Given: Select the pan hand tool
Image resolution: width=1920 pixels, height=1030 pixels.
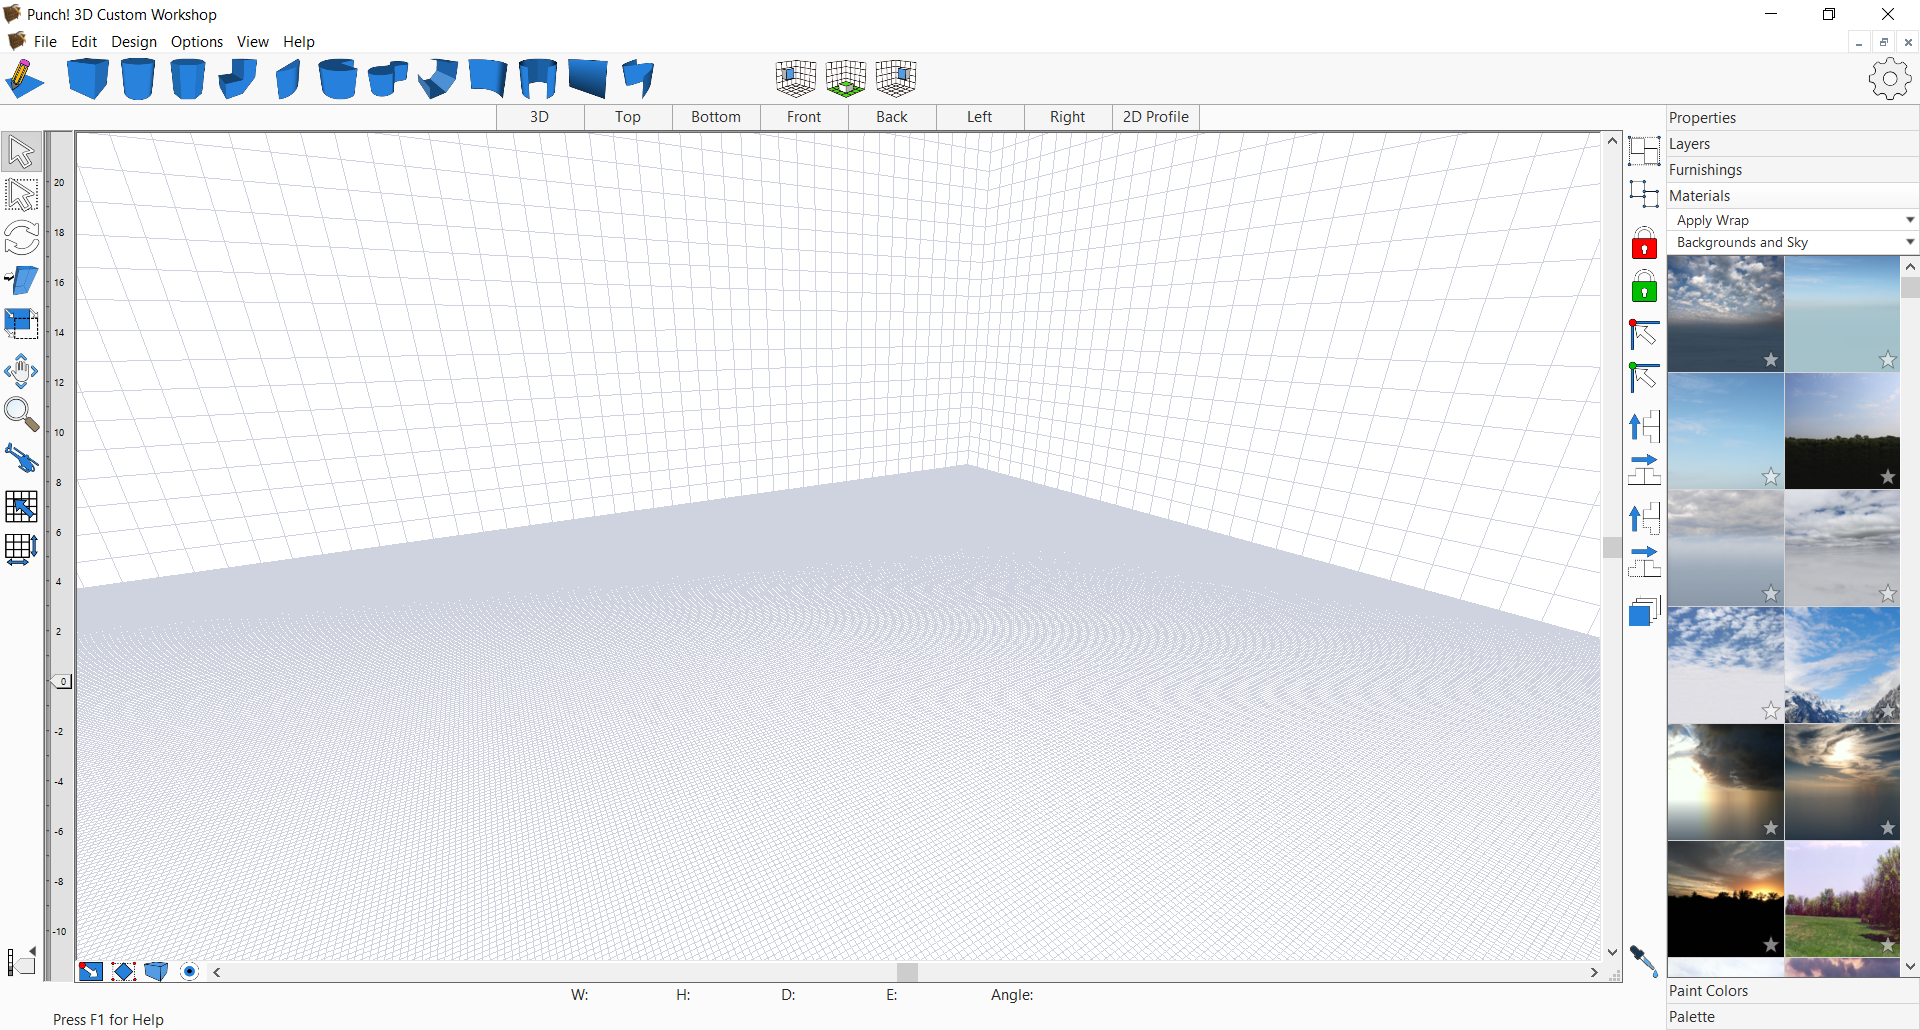Looking at the screenshot, I should tap(21, 371).
